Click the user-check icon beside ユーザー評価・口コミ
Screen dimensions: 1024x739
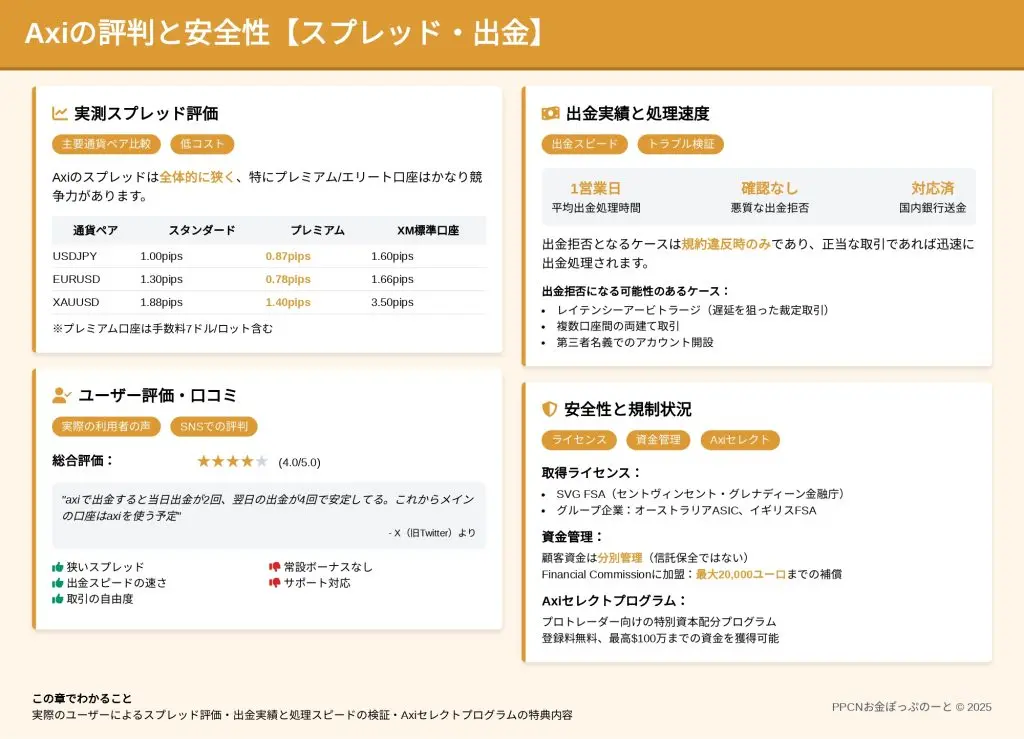coord(61,396)
